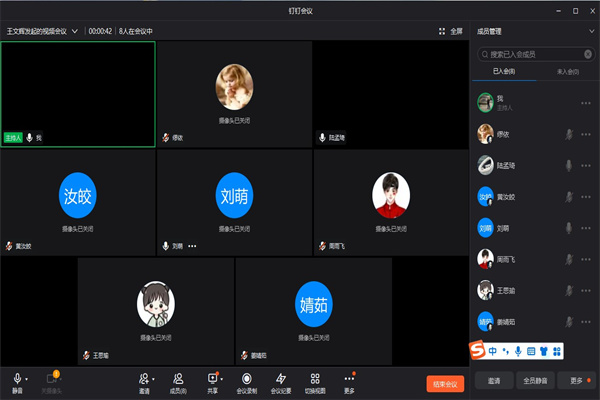
Task: Toggle microphone for member 陆孟琦 in list
Action: coord(569,164)
